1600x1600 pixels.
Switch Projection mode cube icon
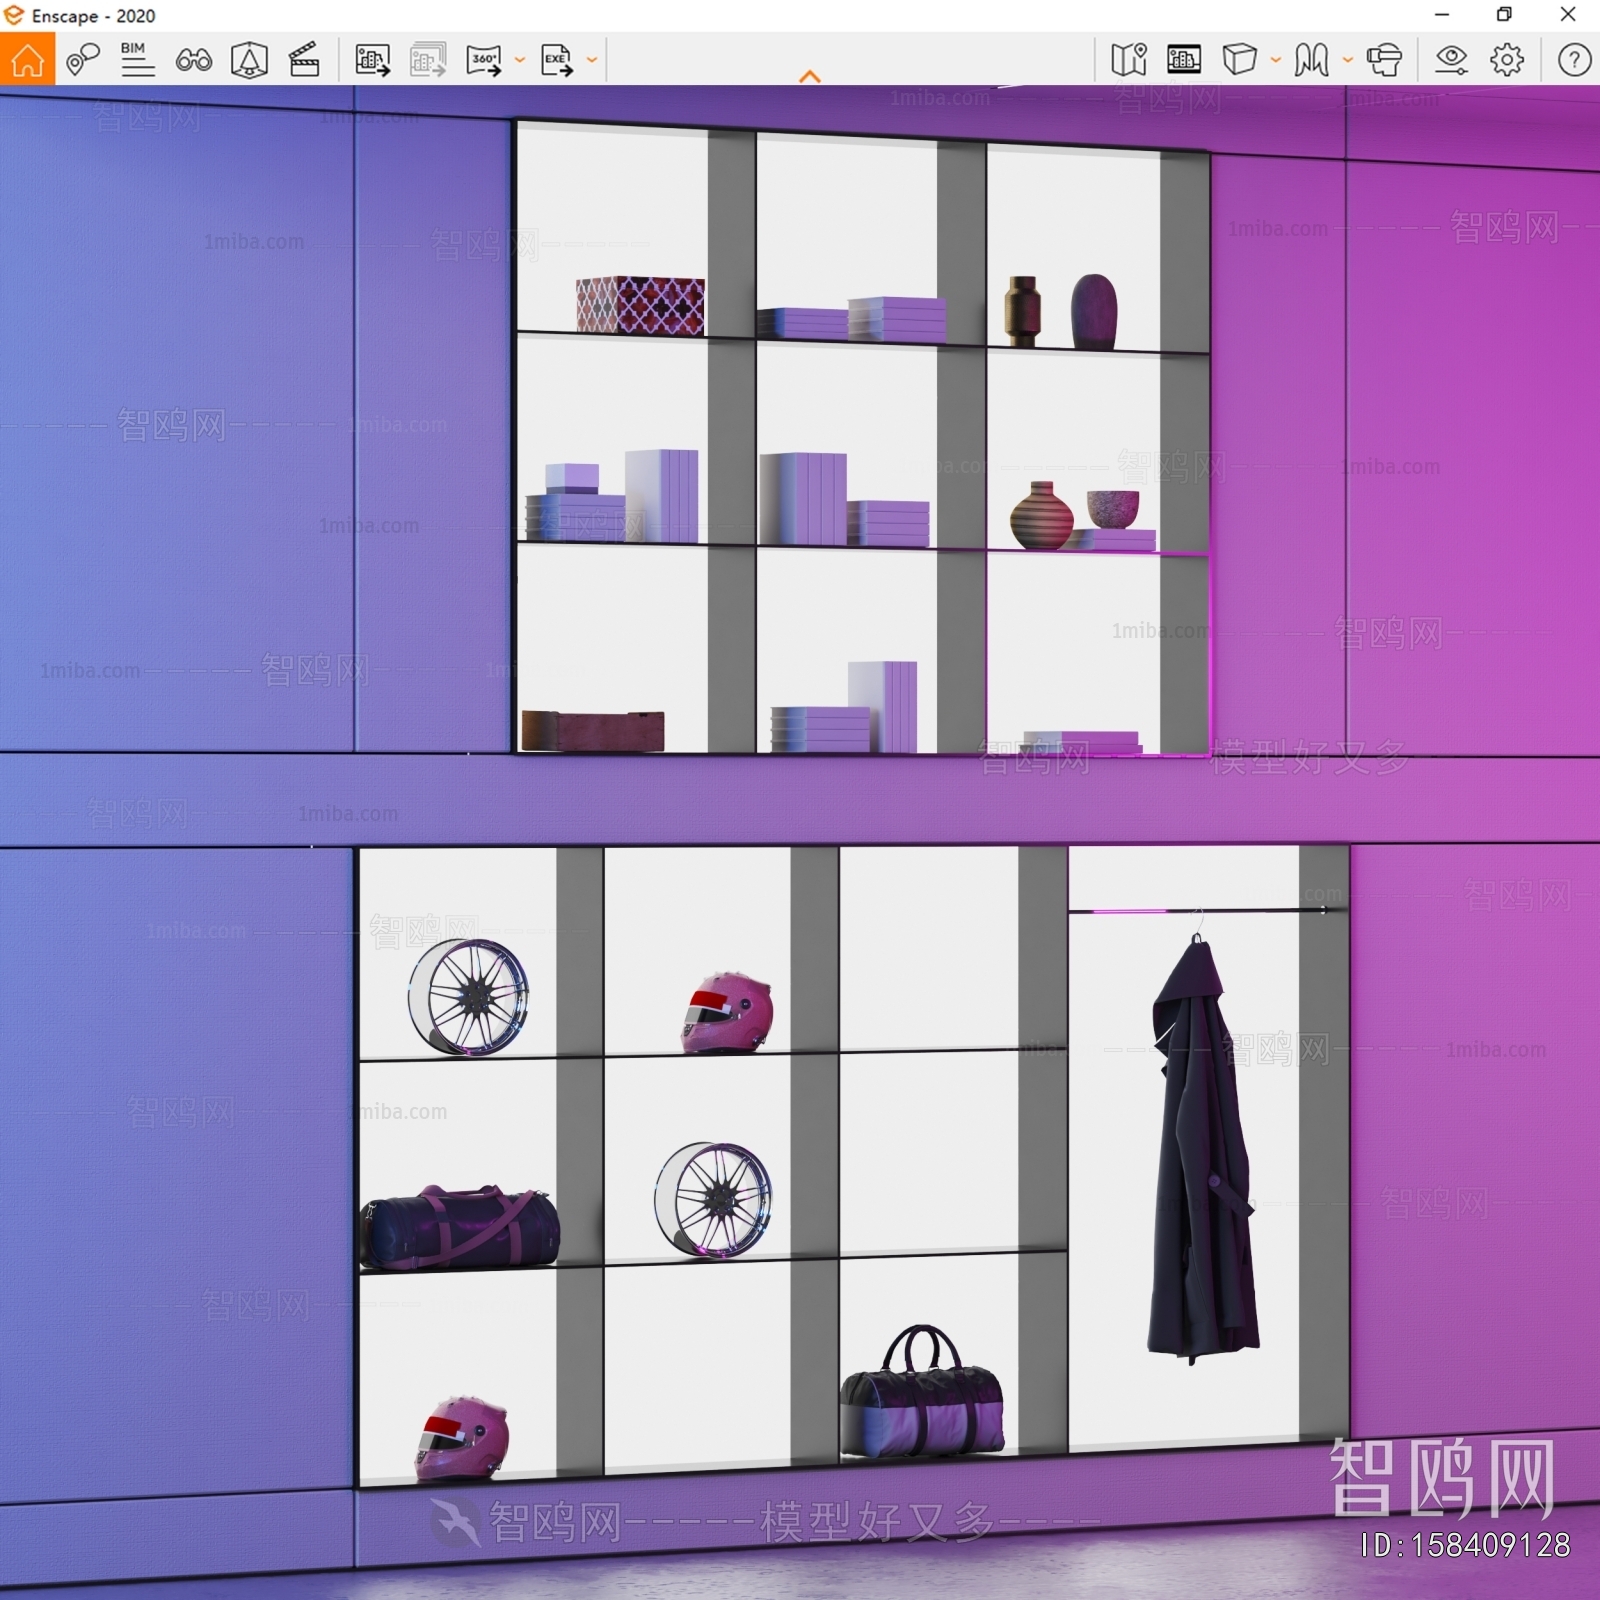(1239, 59)
